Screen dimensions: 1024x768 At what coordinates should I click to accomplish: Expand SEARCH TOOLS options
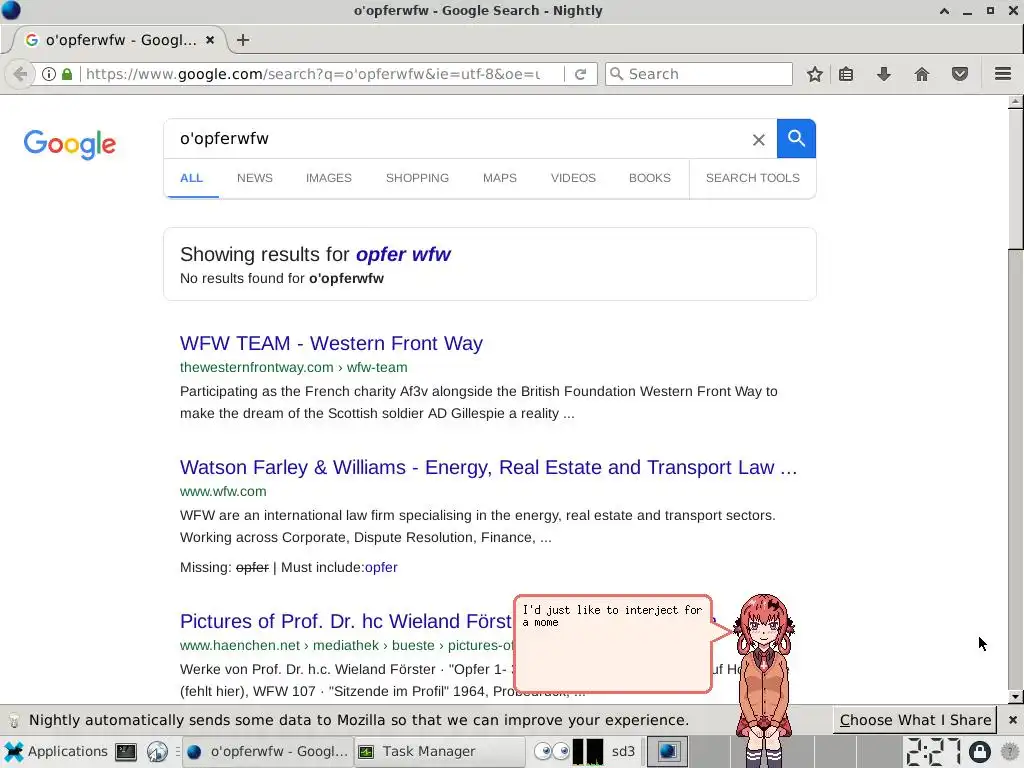[x=752, y=178]
